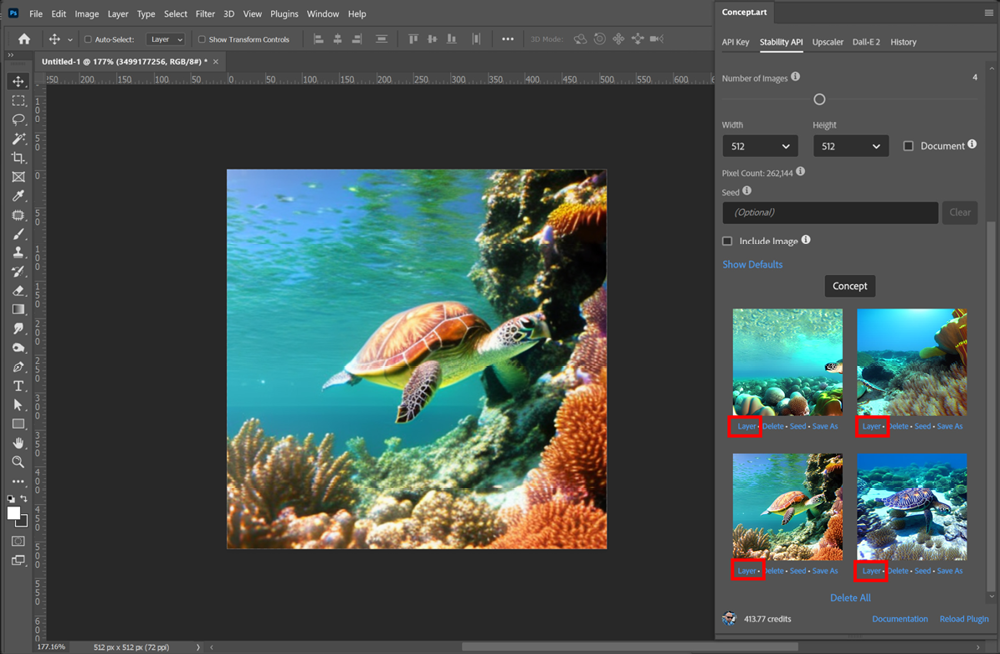
Task: Open the Concept.art panel flyout menu
Action: 989,12
